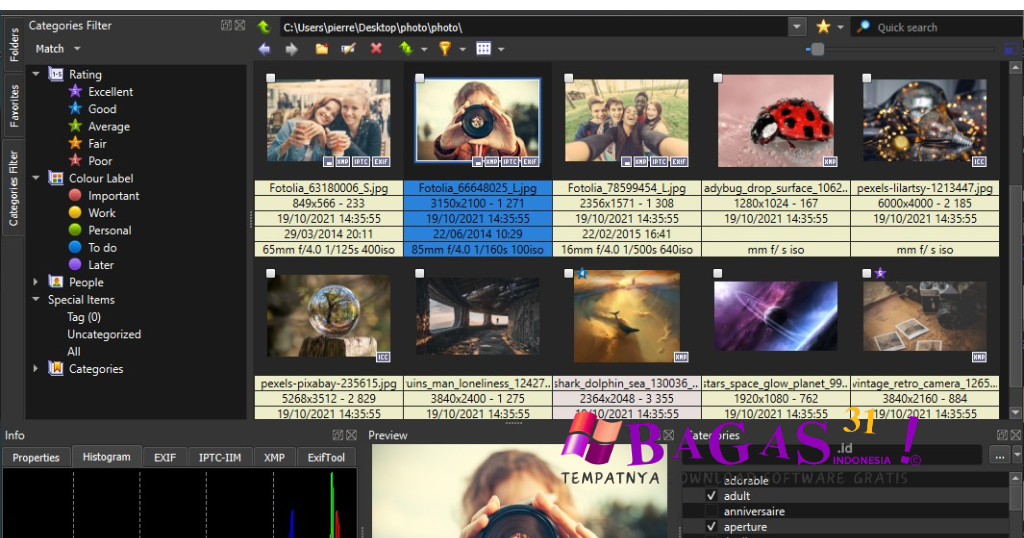Click XMP badge on ladybug thumbnail
The width and height of the screenshot is (1024, 538).
point(830,161)
